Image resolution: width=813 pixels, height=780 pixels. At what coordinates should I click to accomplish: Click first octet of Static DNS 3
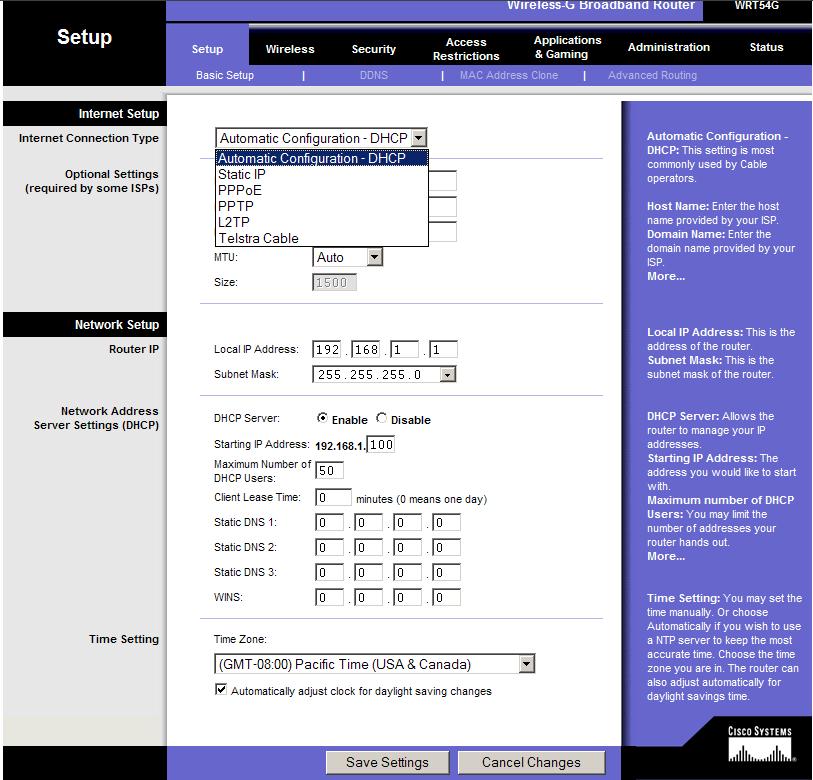(x=329, y=572)
